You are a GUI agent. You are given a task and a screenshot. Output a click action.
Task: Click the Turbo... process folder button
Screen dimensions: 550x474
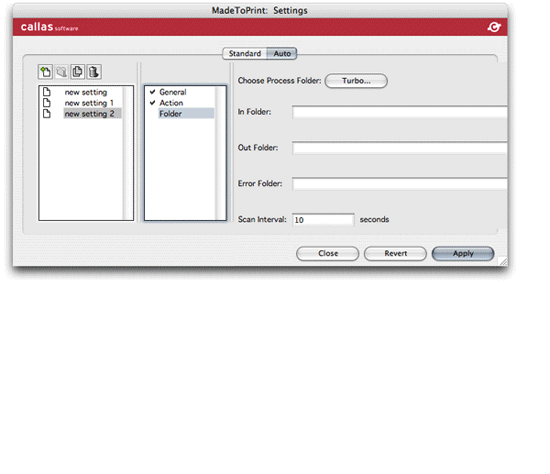(356, 81)
